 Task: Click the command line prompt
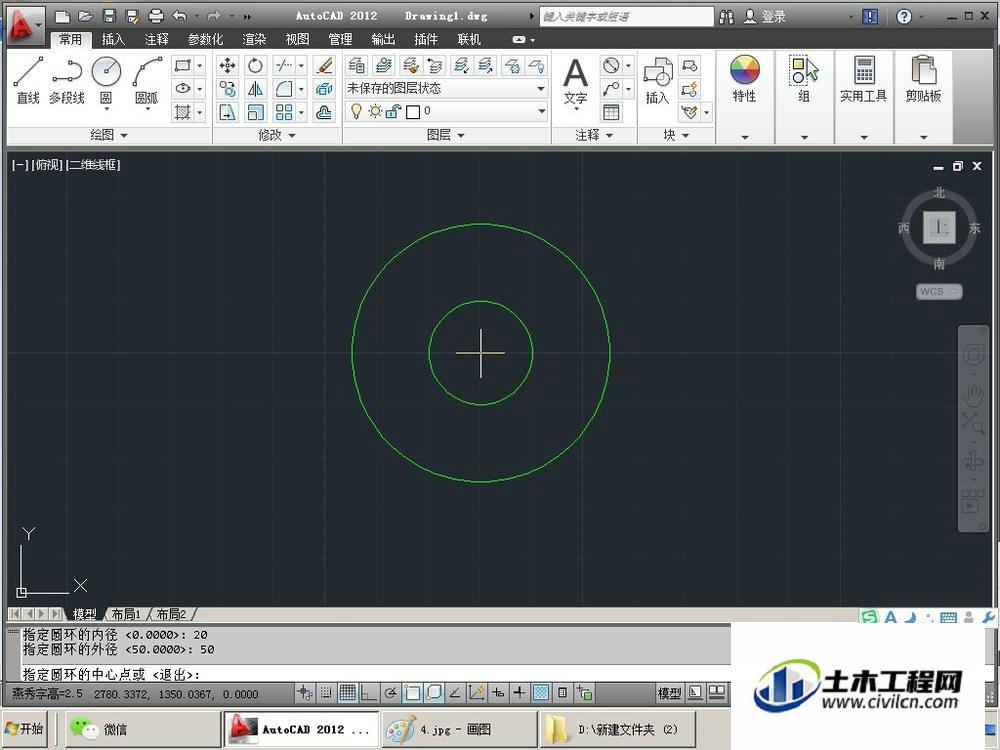tap(376, 673)
